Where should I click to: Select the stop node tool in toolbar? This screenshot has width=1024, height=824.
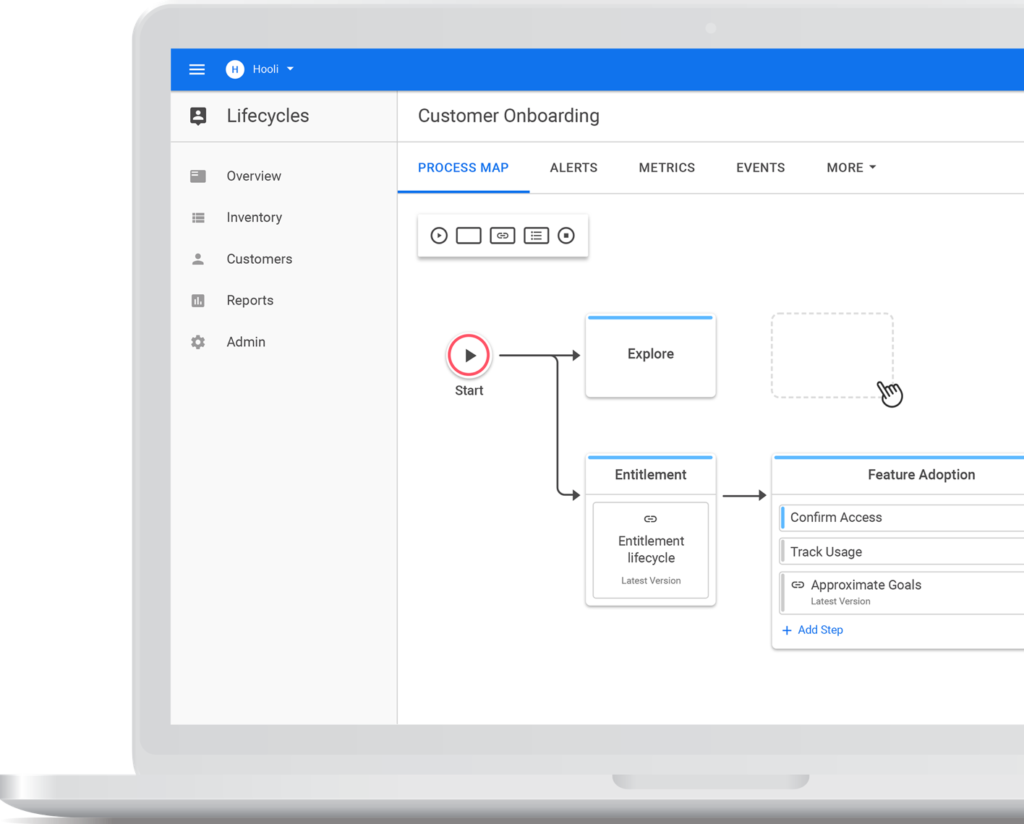(566, 236)
